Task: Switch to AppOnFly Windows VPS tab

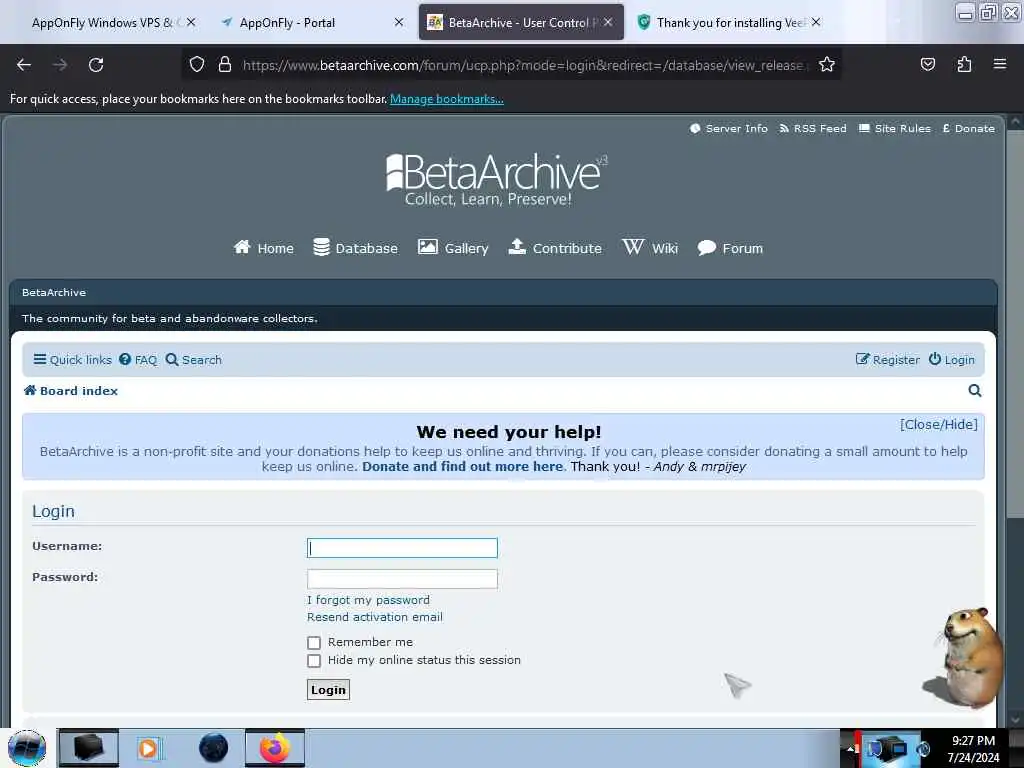Action: tap(104, 23)
